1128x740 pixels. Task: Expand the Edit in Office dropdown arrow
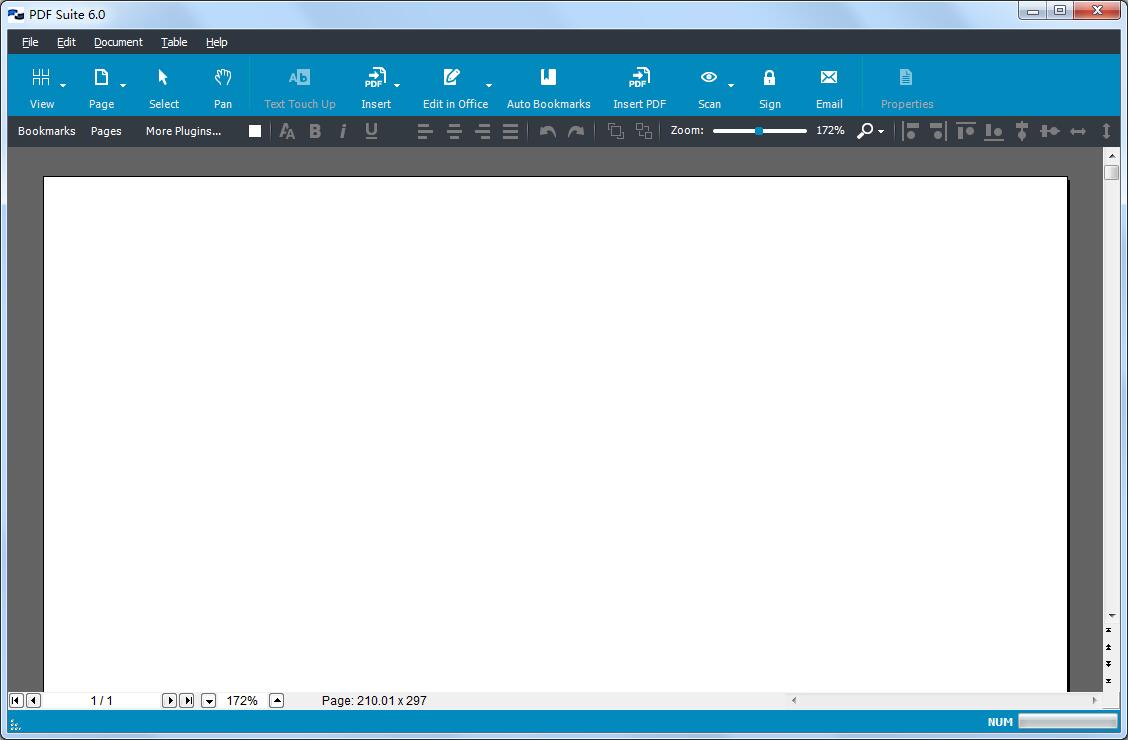tap(488, 86)
